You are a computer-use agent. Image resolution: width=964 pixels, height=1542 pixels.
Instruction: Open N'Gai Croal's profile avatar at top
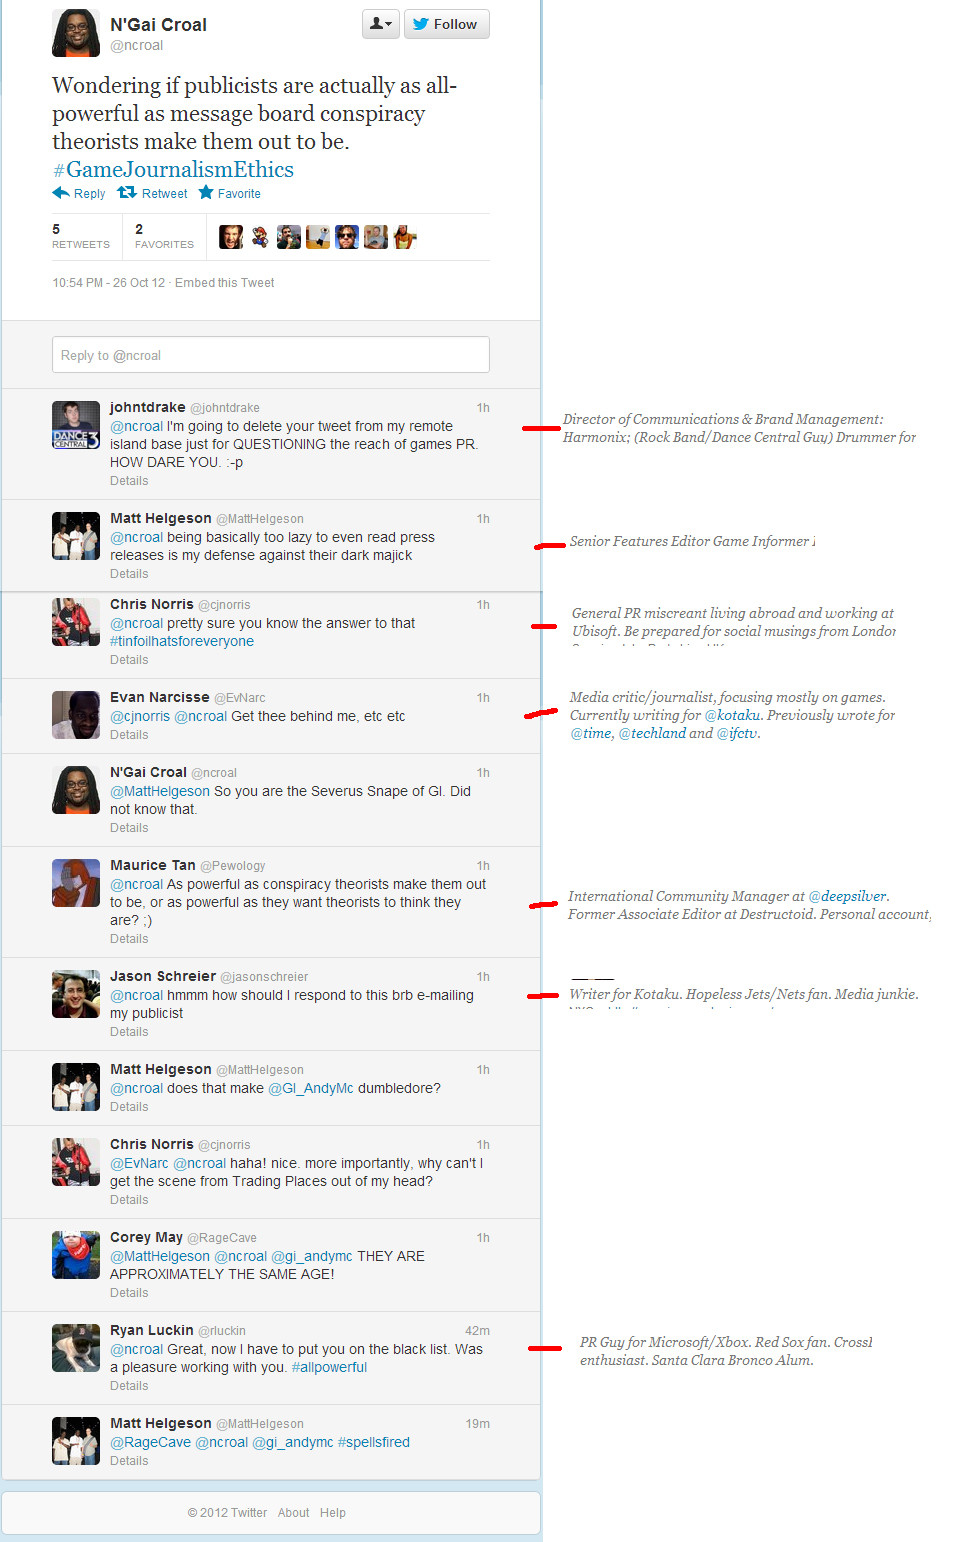pos(76,33)
